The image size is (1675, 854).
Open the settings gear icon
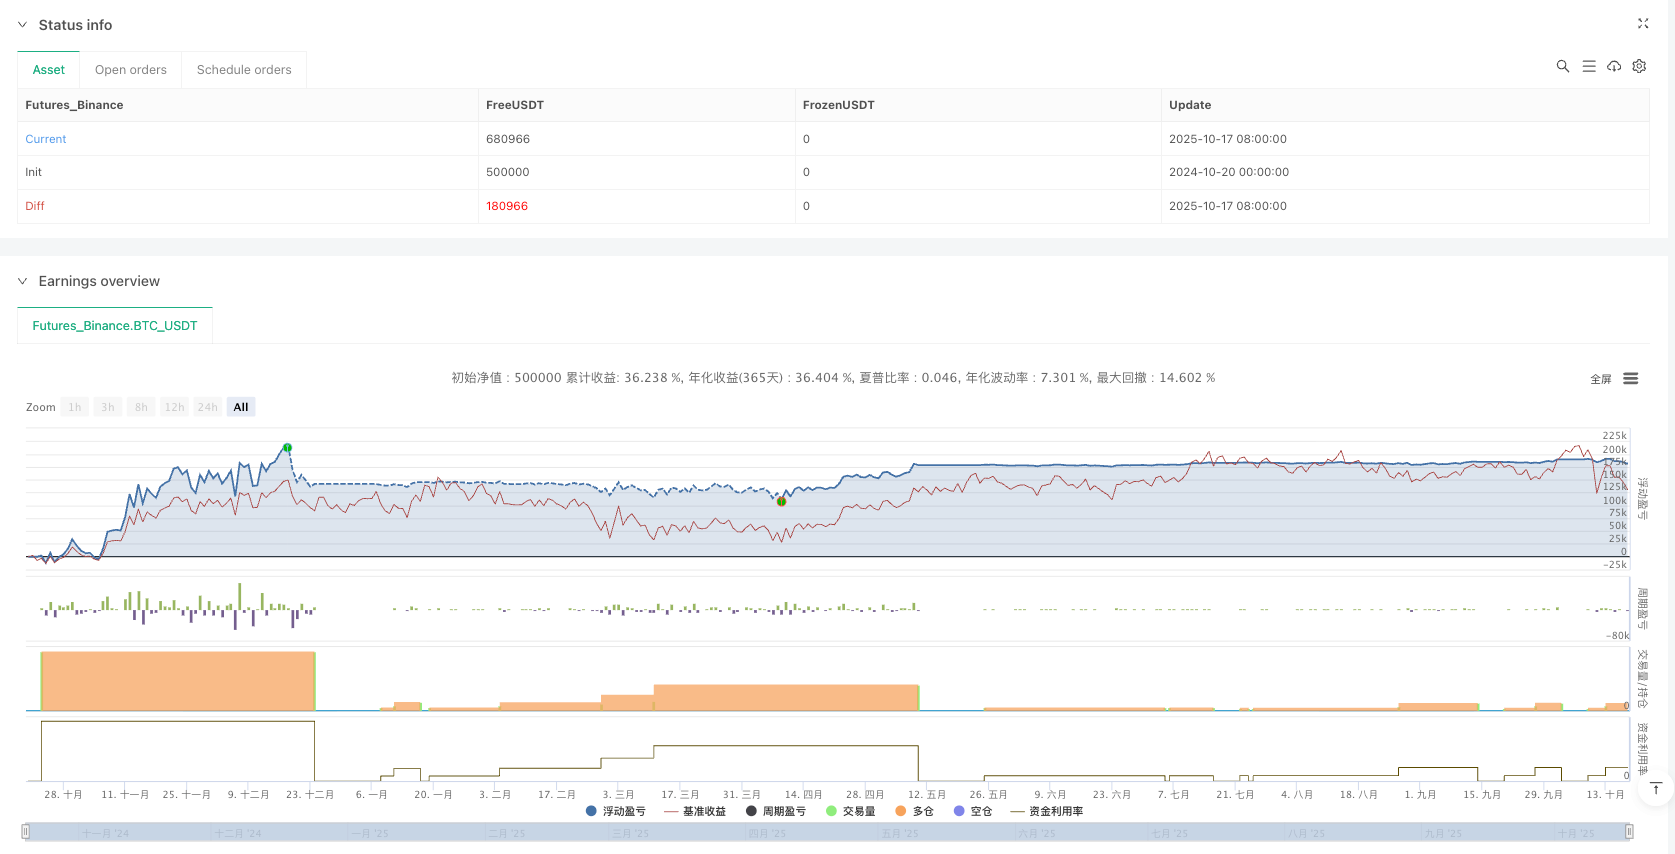pos(1639,66)
